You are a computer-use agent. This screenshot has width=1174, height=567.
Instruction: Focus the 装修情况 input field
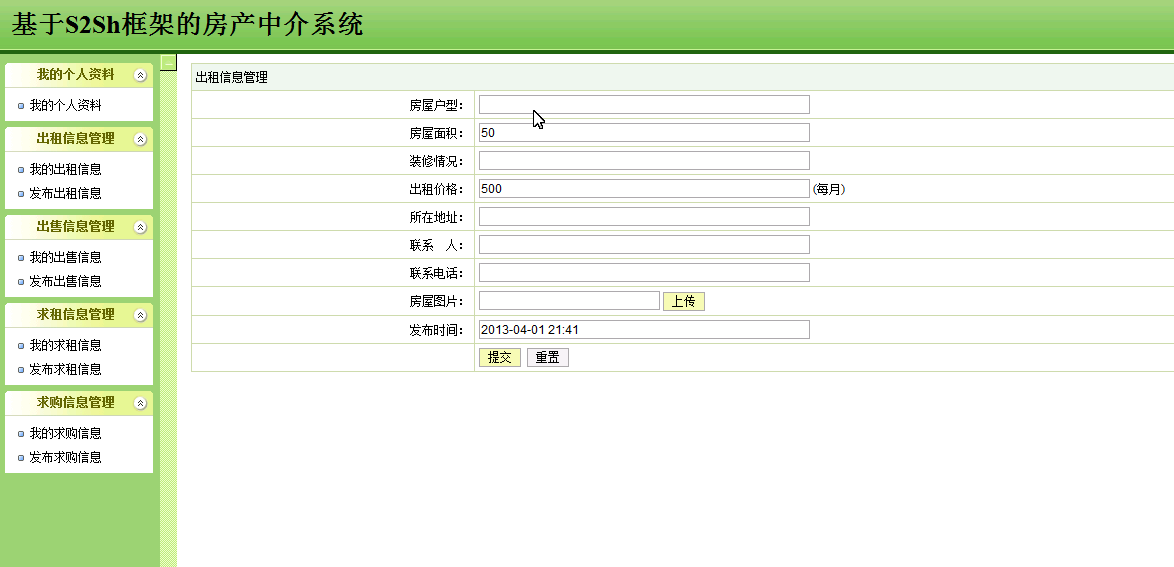point(644,160)
